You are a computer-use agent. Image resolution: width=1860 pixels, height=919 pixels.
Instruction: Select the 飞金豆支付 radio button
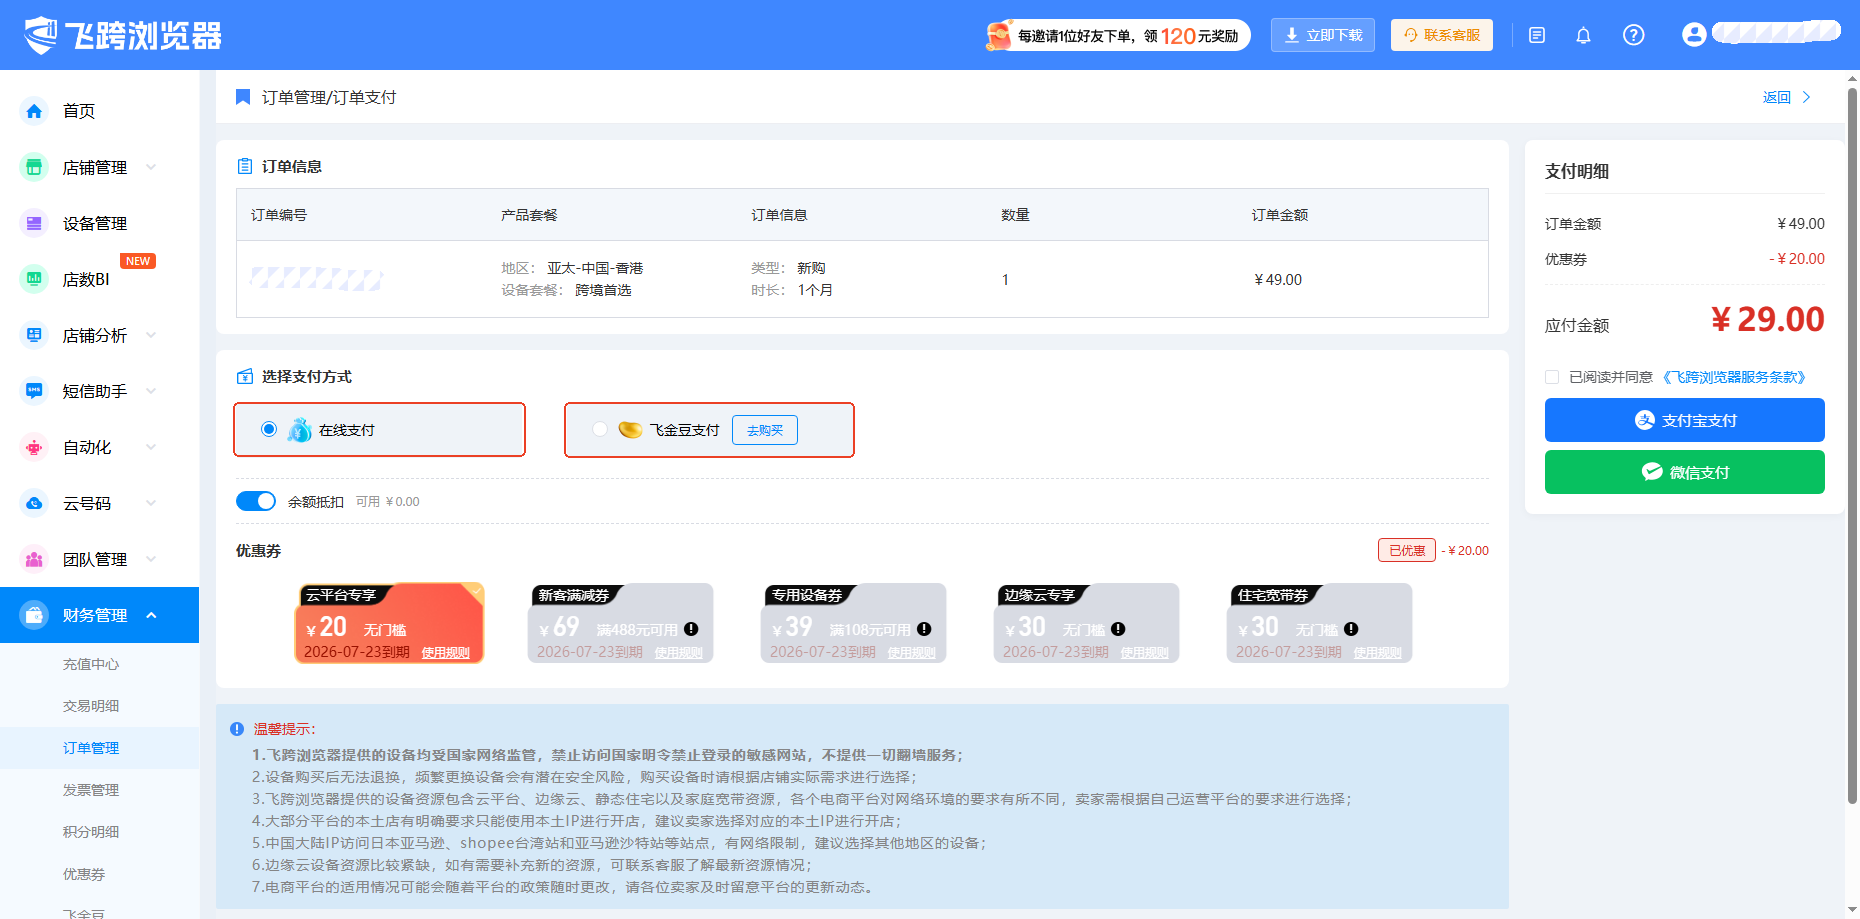click(600, 429)
